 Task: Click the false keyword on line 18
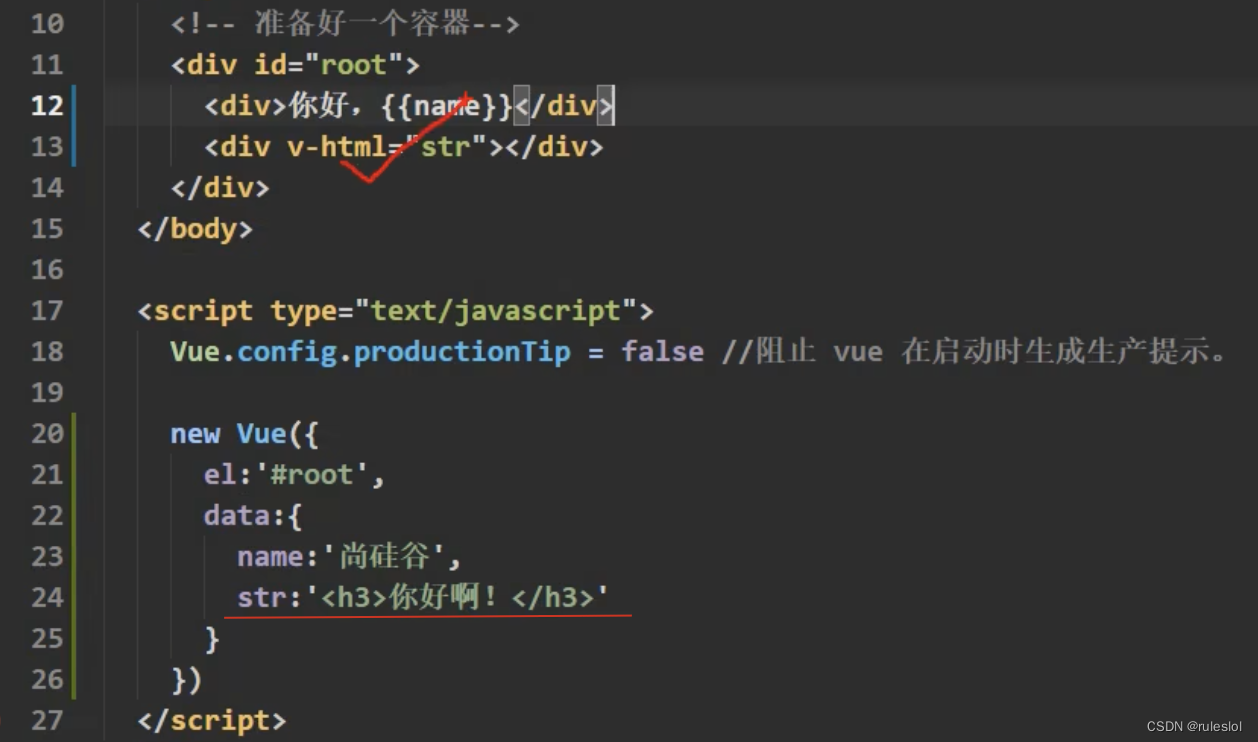click(662, 351)
